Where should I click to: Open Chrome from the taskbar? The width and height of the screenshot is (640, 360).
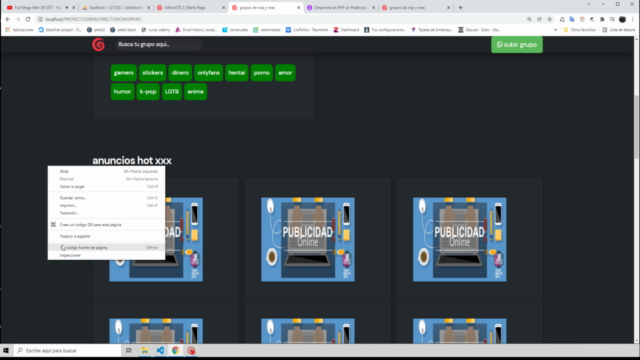click(176, 351)
